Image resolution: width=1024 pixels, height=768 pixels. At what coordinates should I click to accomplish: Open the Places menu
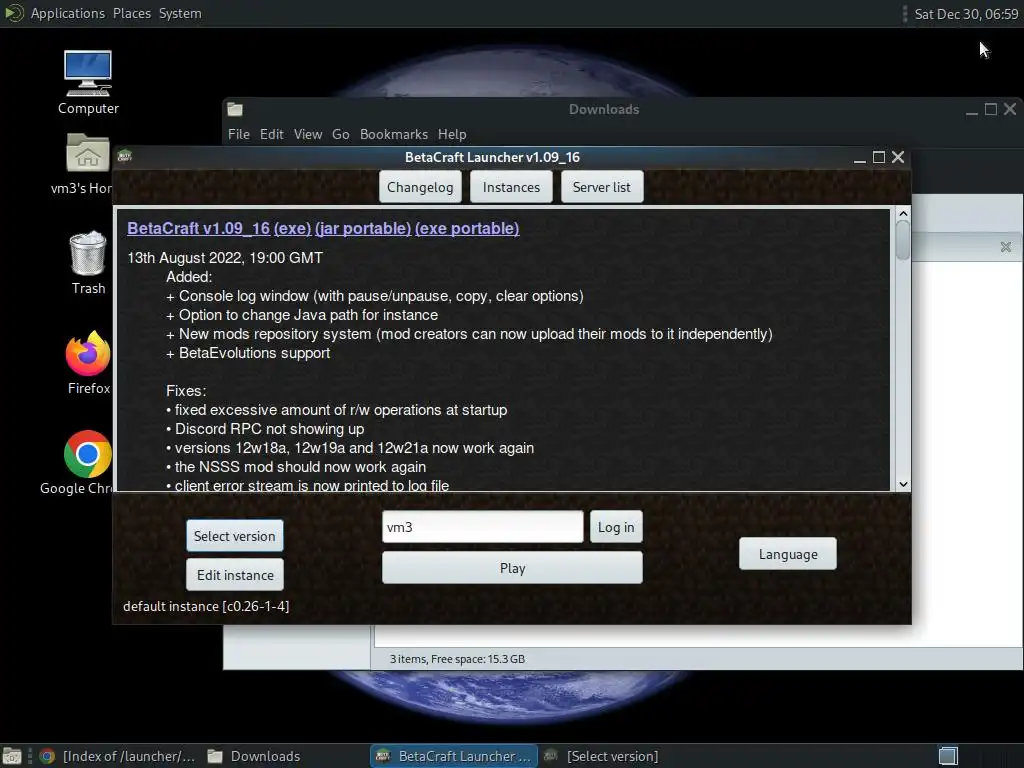(x=132, y=13)
